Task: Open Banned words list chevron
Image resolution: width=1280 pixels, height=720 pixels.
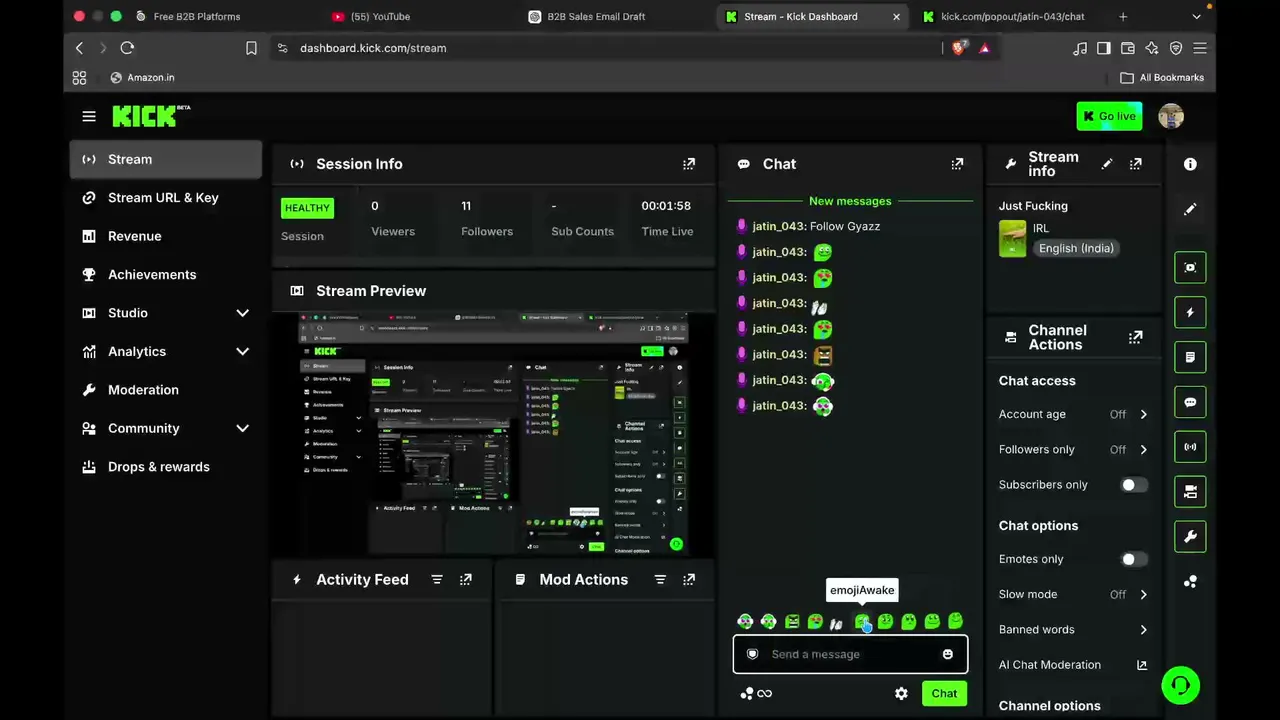Action: click(x=1143, y=630)
